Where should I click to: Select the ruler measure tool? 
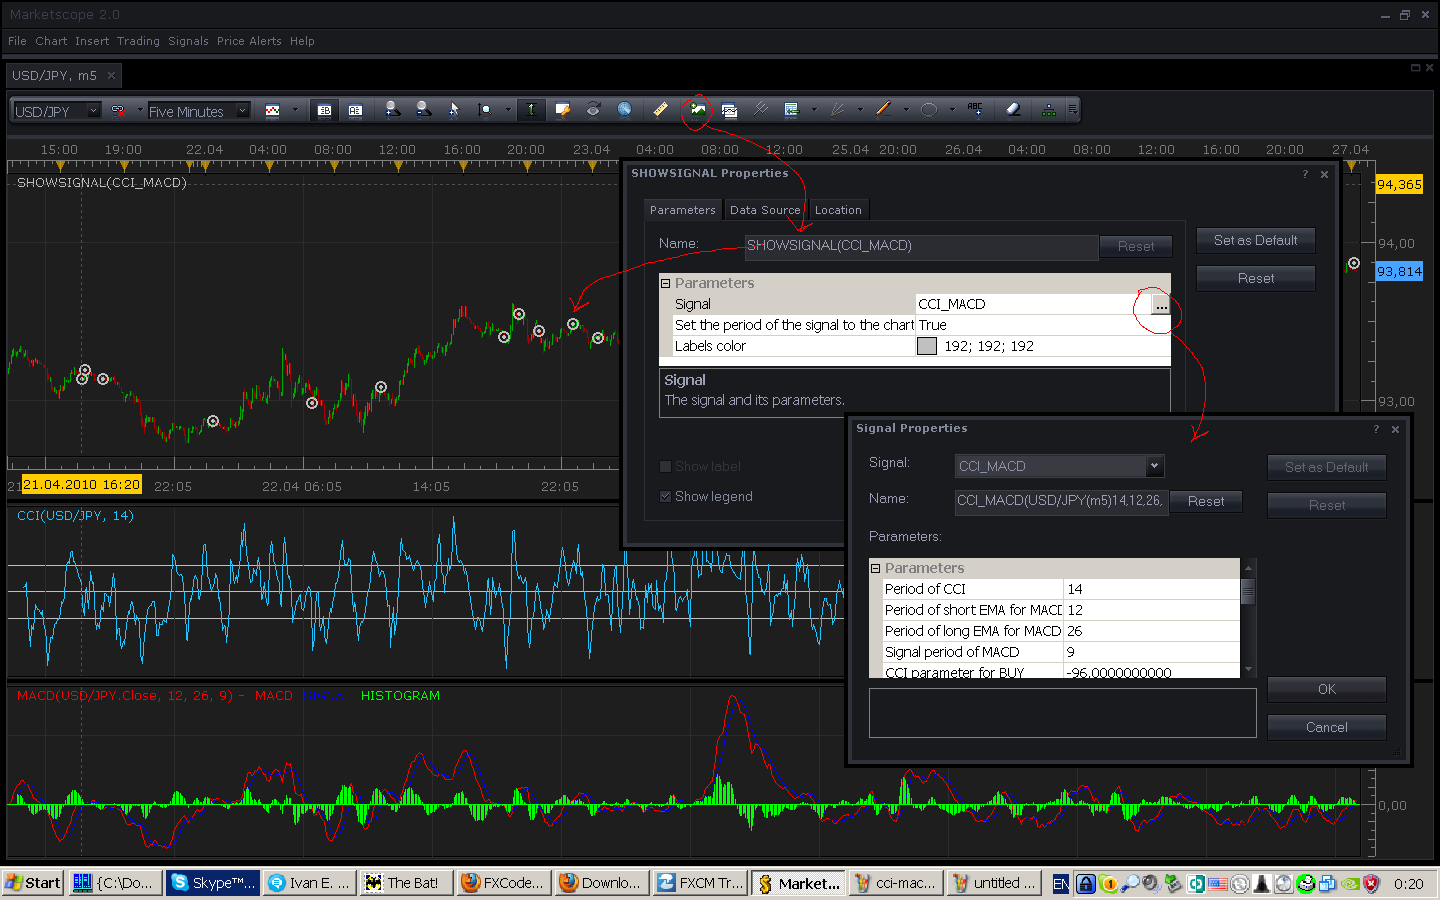[x=660, y=110]
